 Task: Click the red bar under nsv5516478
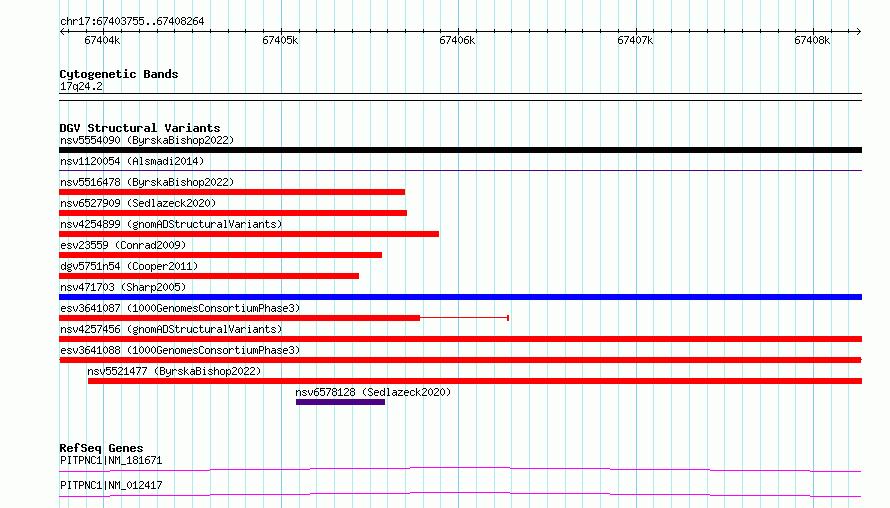[x=232, y=192]
